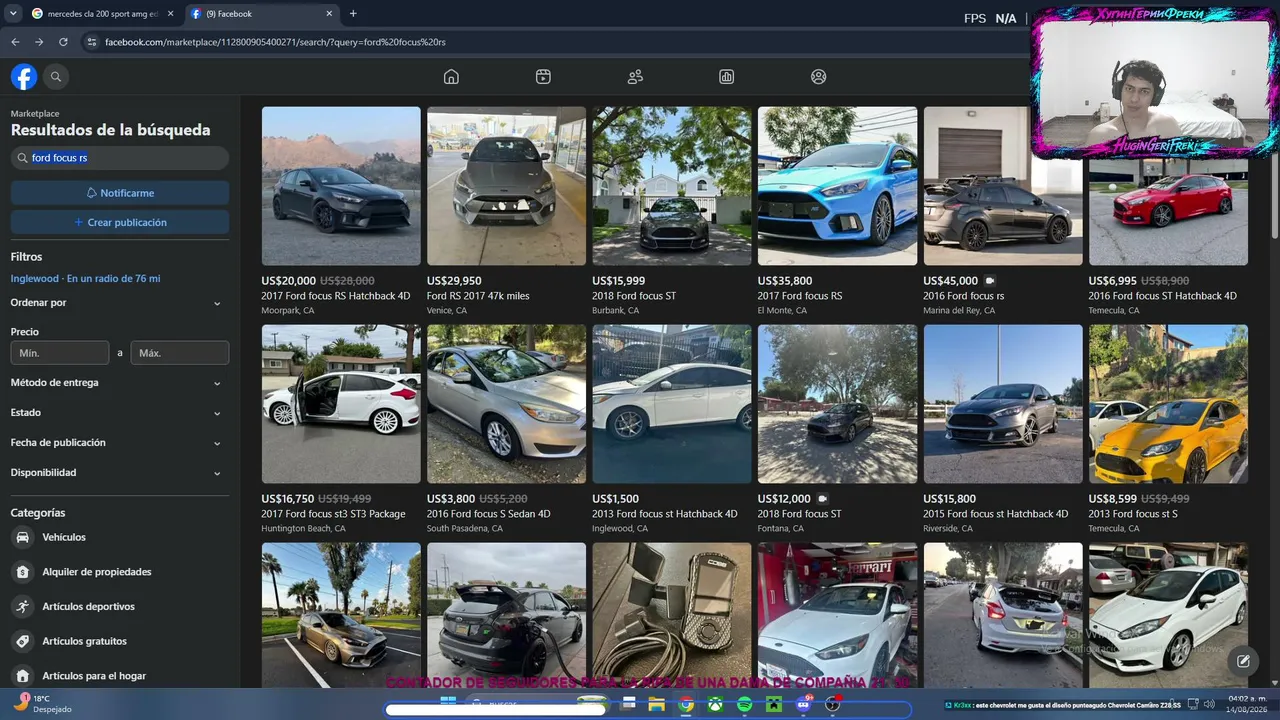
Task: Click the compose new message icon
Action: pyautogui.click(x=1243, y=661)
